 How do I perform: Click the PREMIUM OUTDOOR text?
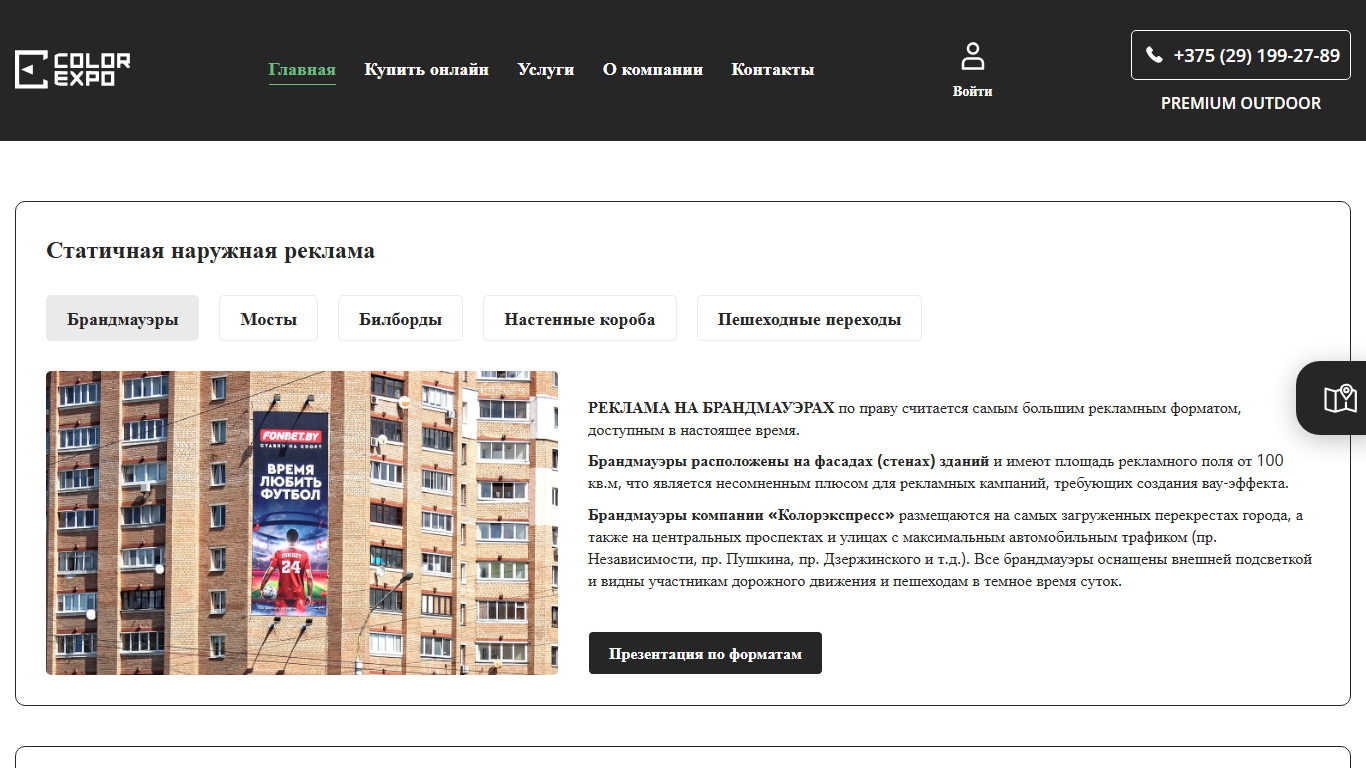pyautogui.click(x=1241, y=103)
